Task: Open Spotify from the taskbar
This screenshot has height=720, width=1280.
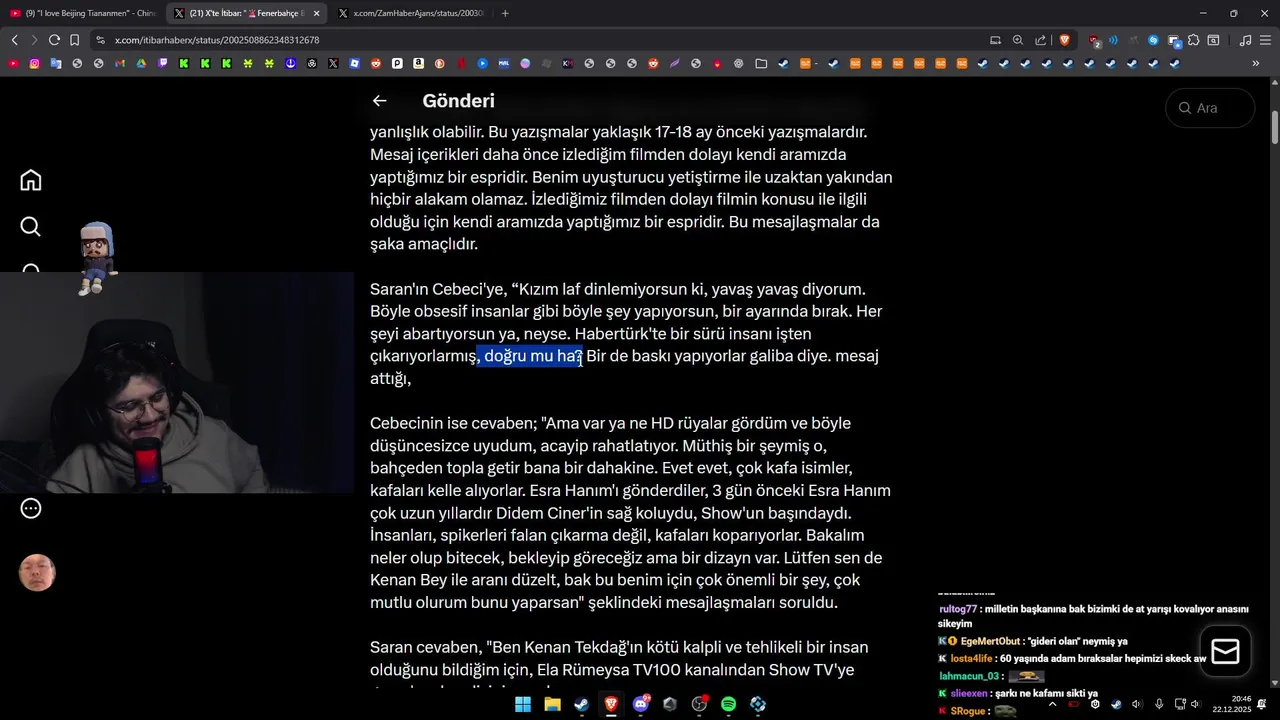Action: click(729, 704)
